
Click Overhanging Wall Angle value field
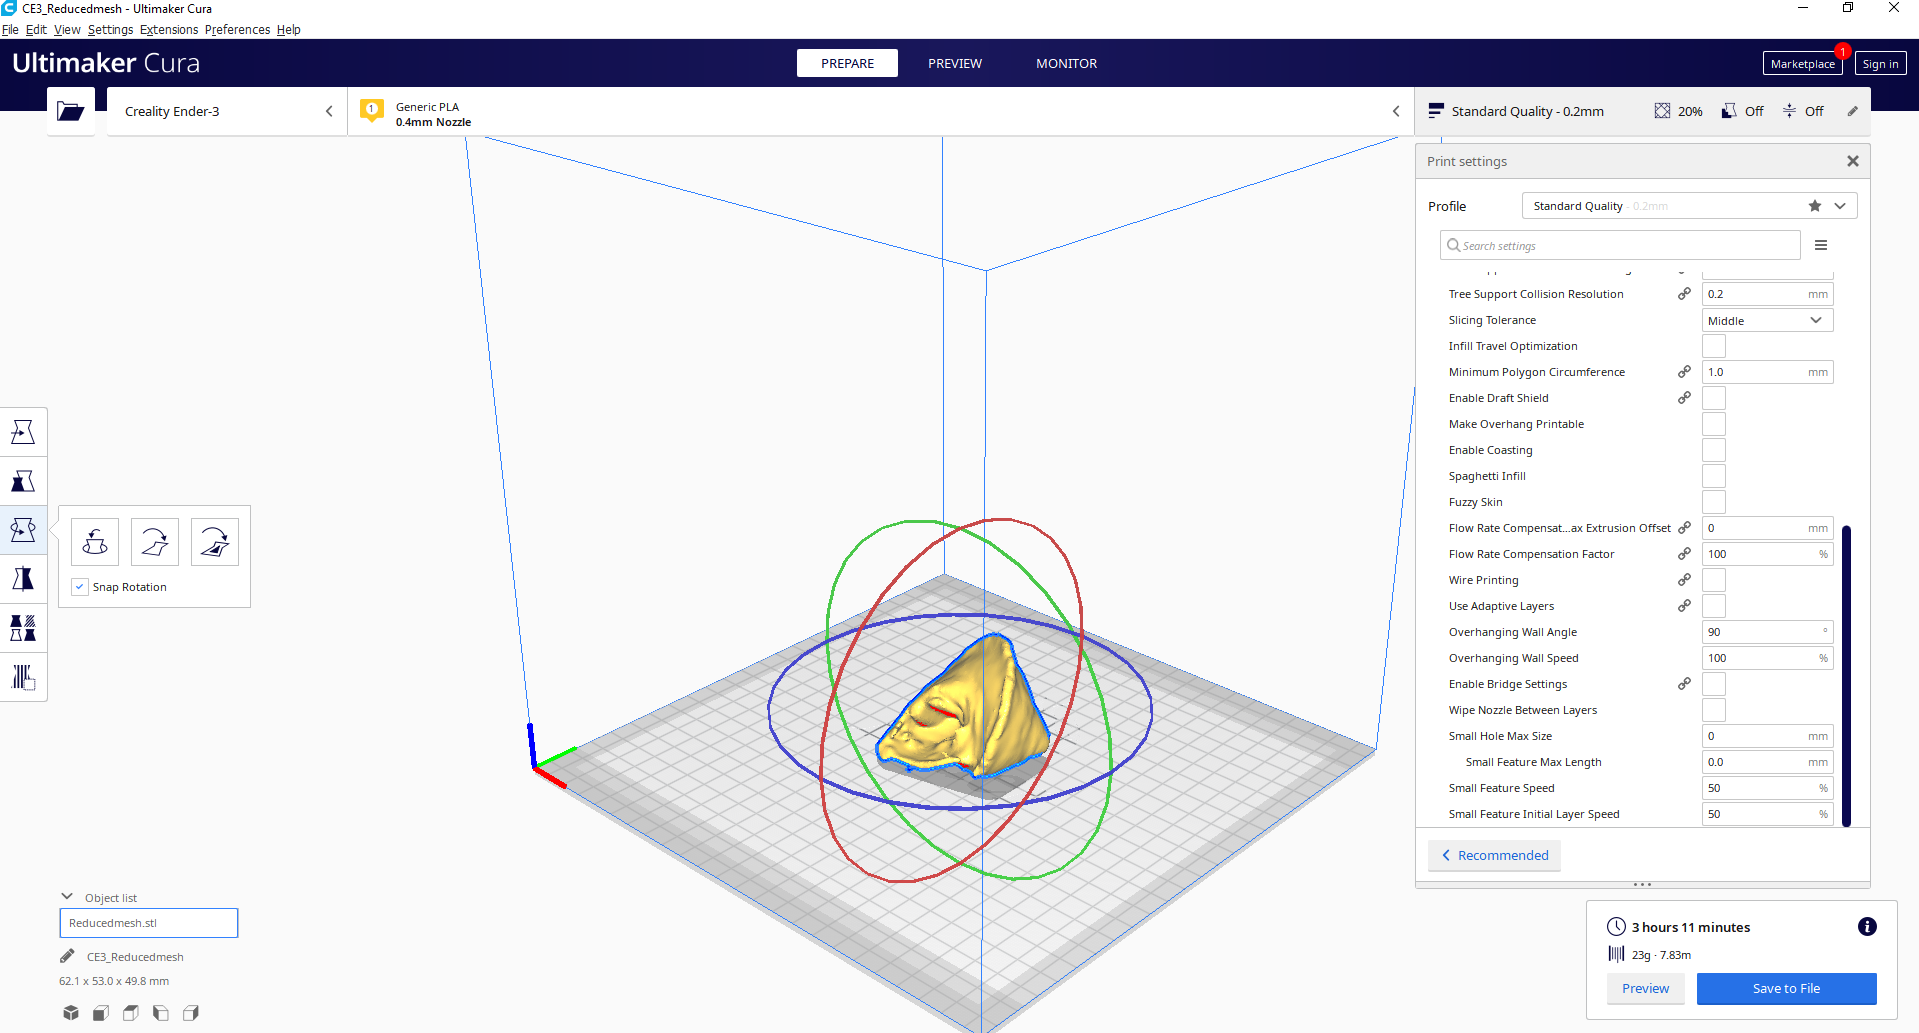[x=1767, y=632]
